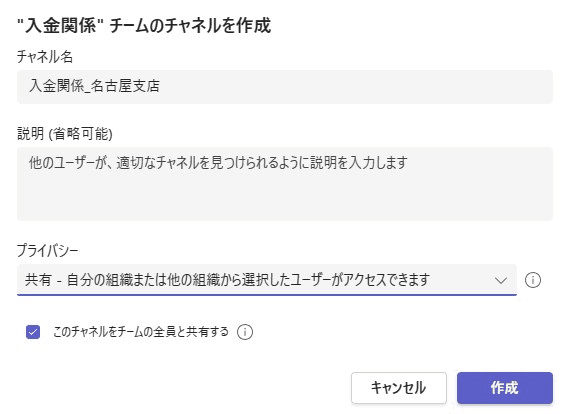570x414 pixels.
Task: Click the dialog title "入金関係" チームのチャネルを作成
Action: coord(144,26)
